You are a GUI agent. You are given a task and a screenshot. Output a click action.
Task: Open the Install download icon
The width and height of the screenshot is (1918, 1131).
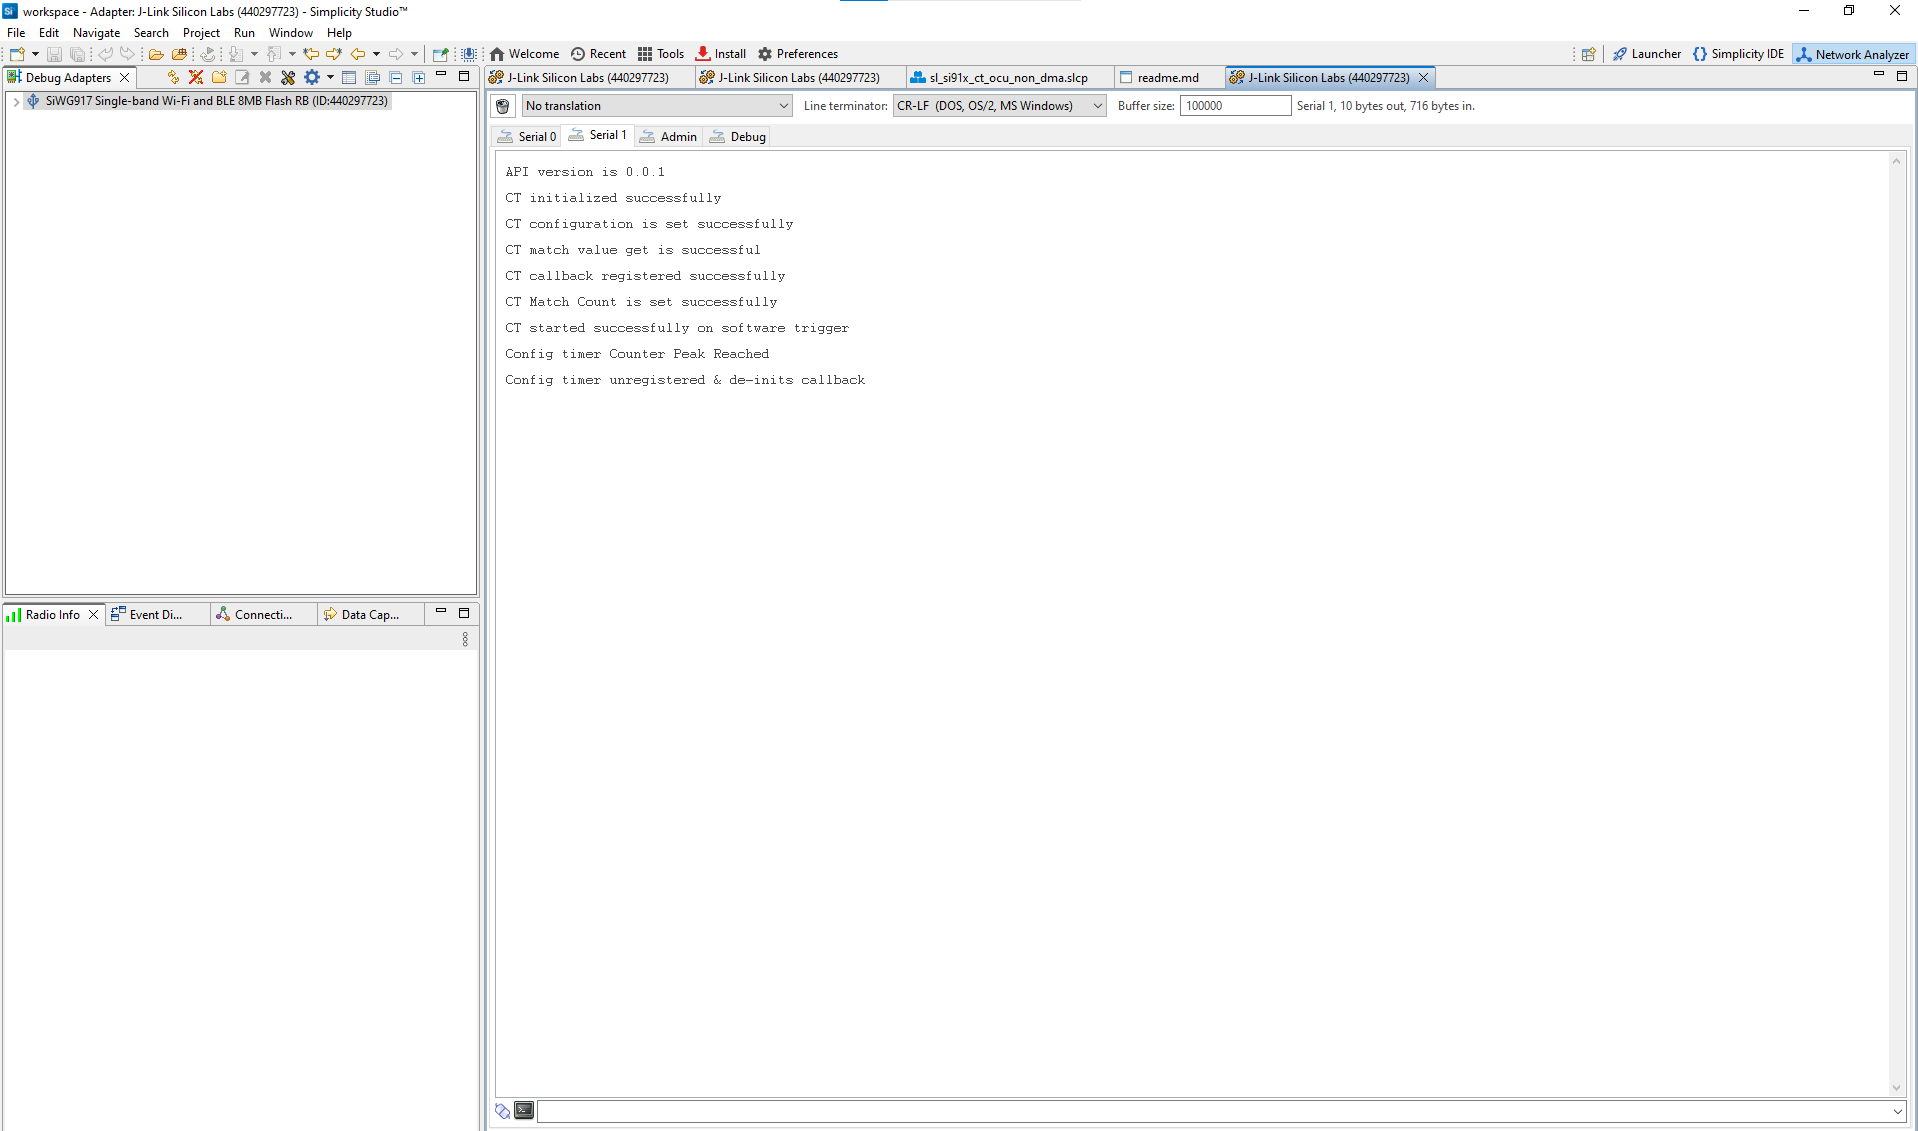click(x=703, y=54)
